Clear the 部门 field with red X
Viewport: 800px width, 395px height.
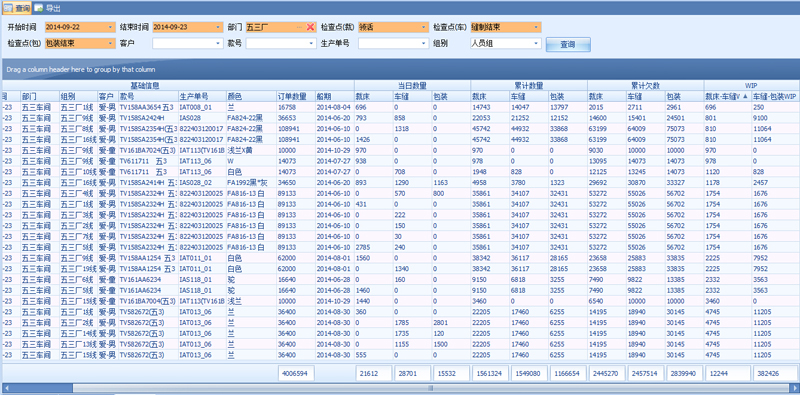pos(310,27)
